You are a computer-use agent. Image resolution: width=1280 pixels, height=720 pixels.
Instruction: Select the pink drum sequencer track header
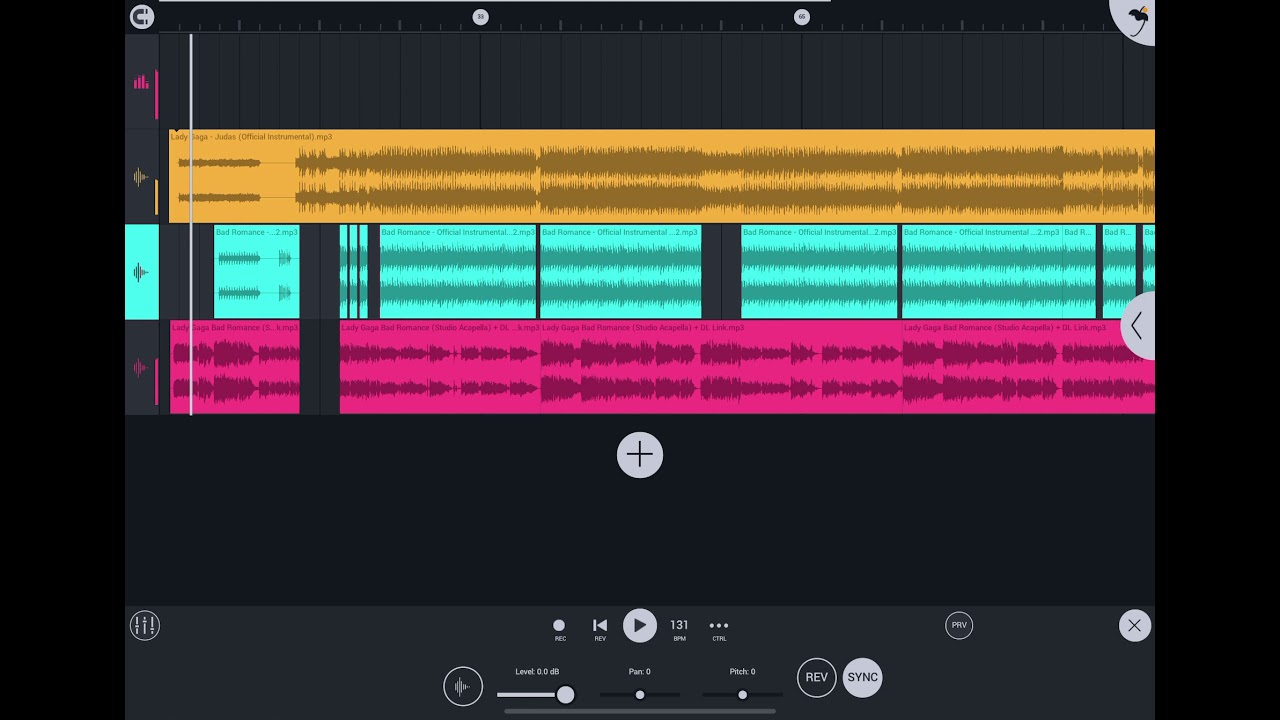click(x=141, y=82)
